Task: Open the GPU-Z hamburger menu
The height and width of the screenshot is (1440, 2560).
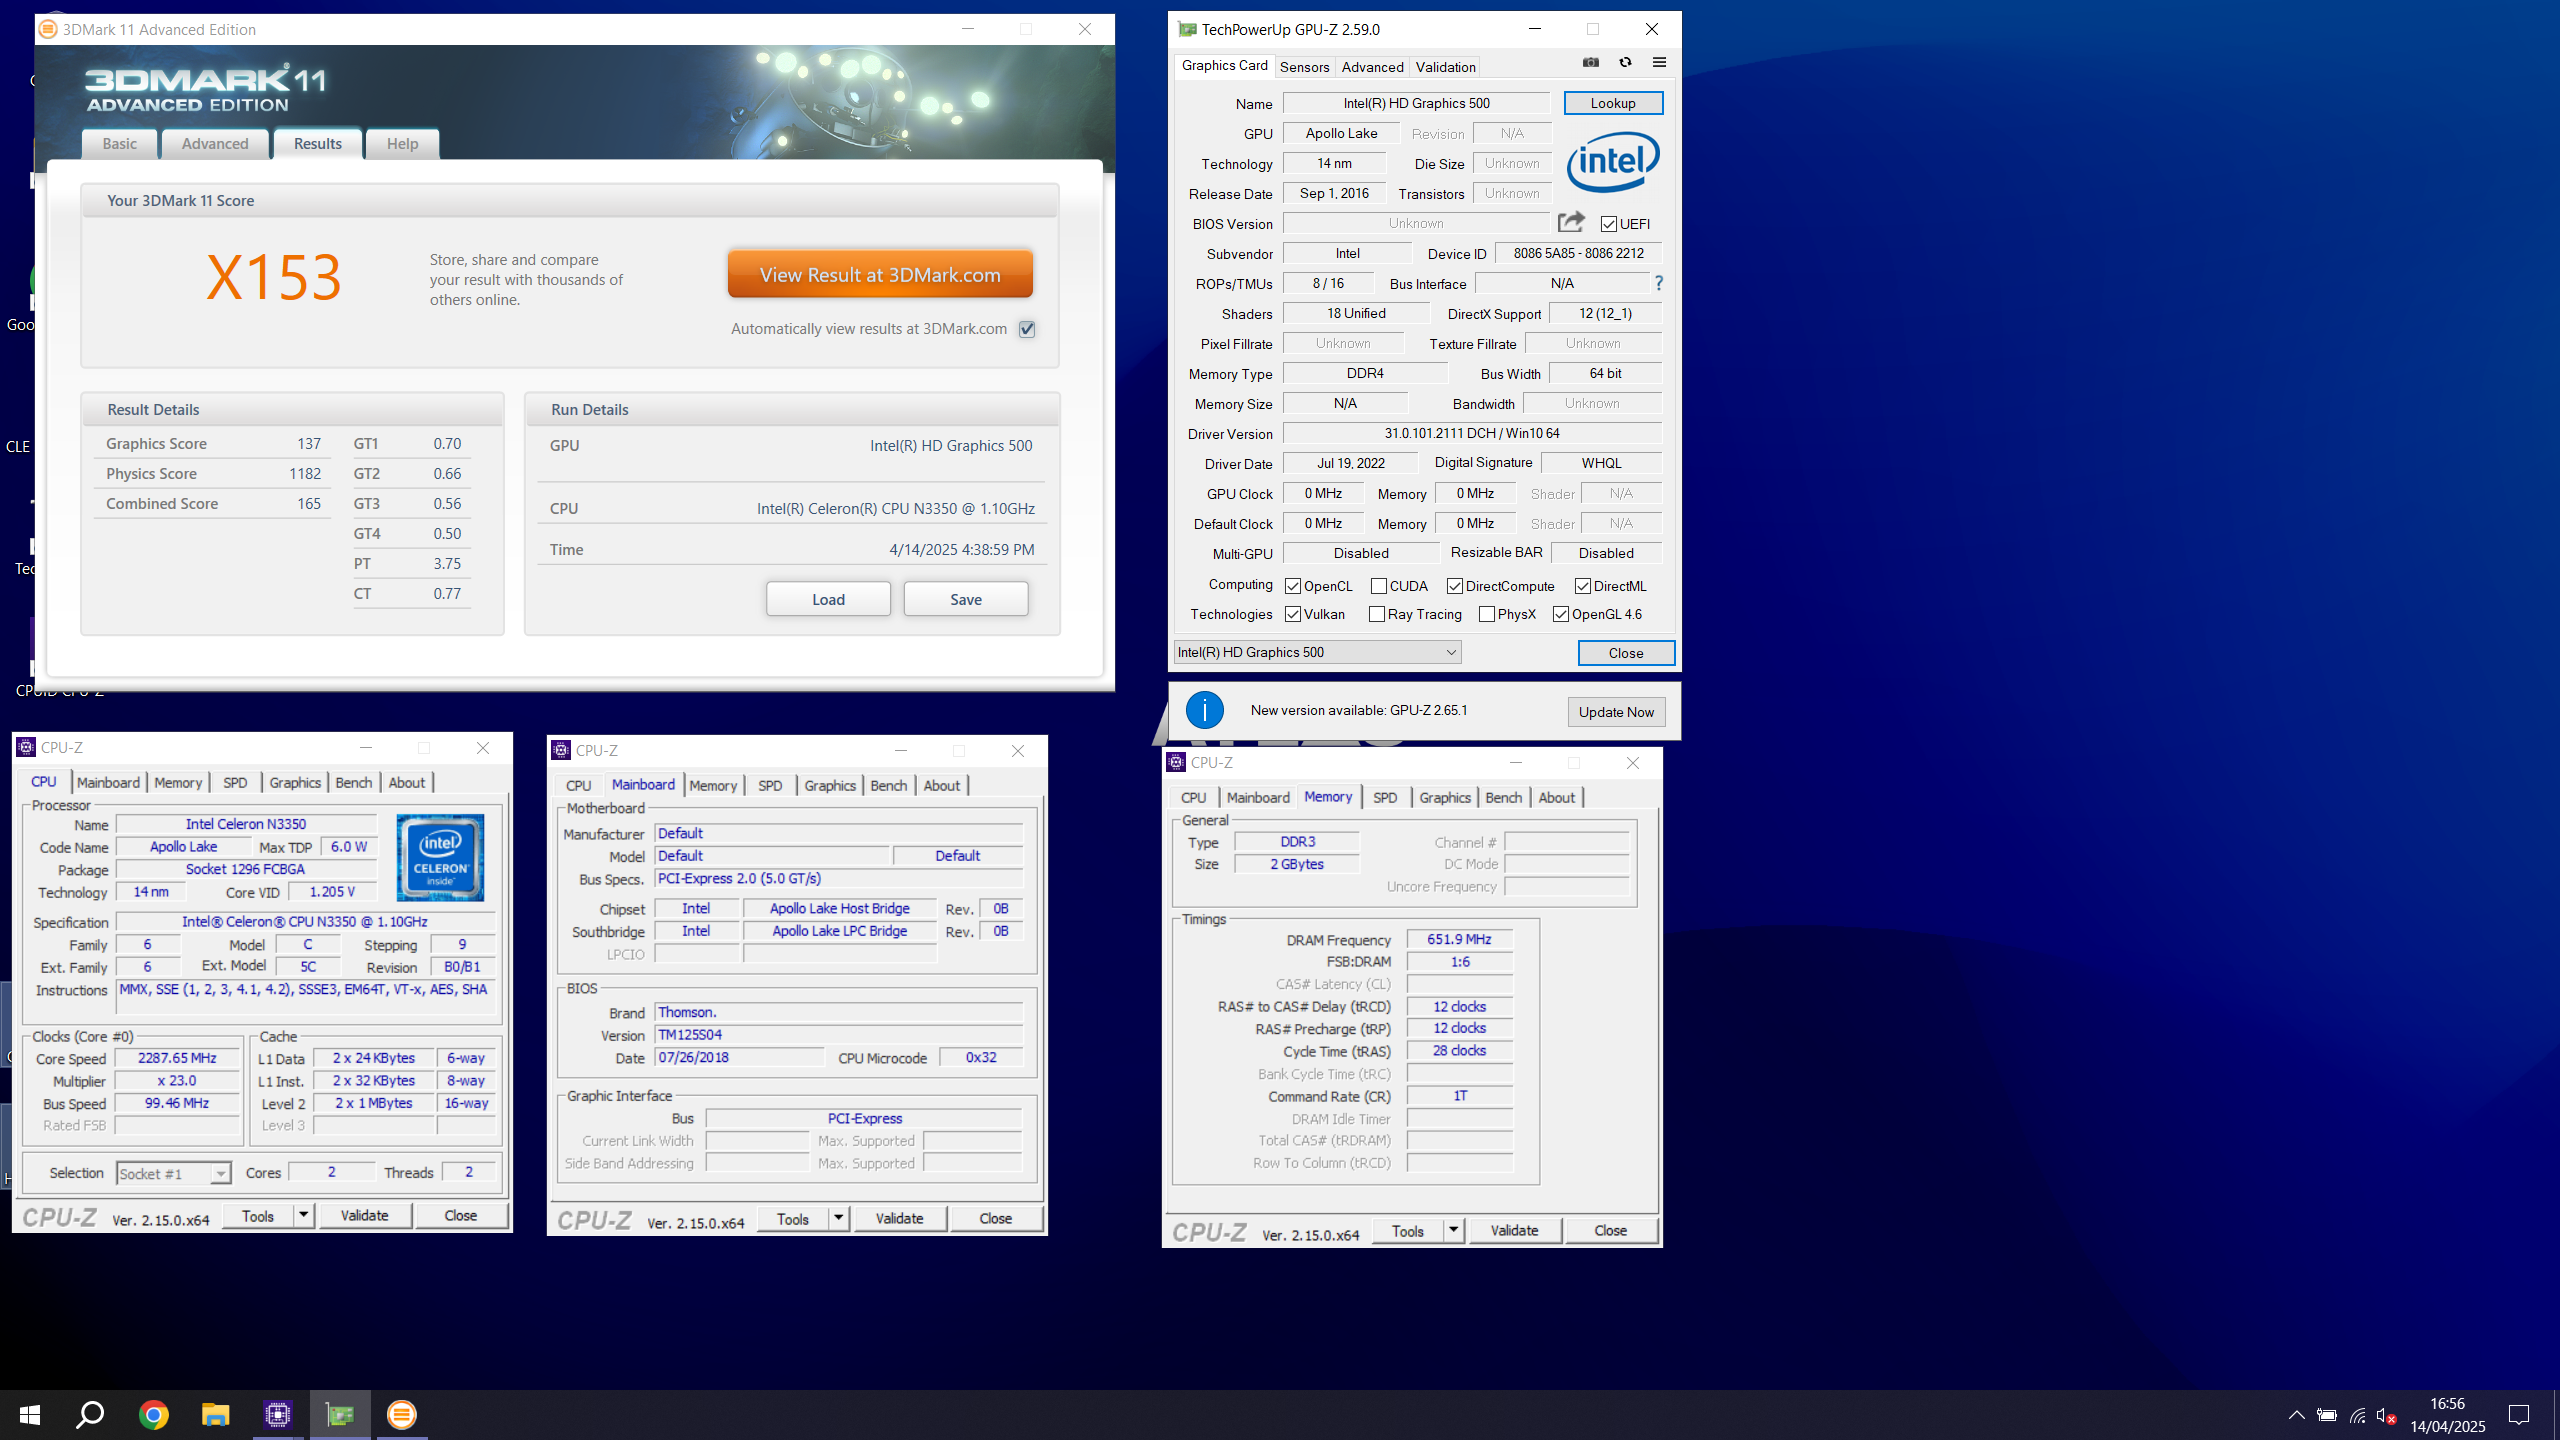Action: click(x=1659, y=63)
